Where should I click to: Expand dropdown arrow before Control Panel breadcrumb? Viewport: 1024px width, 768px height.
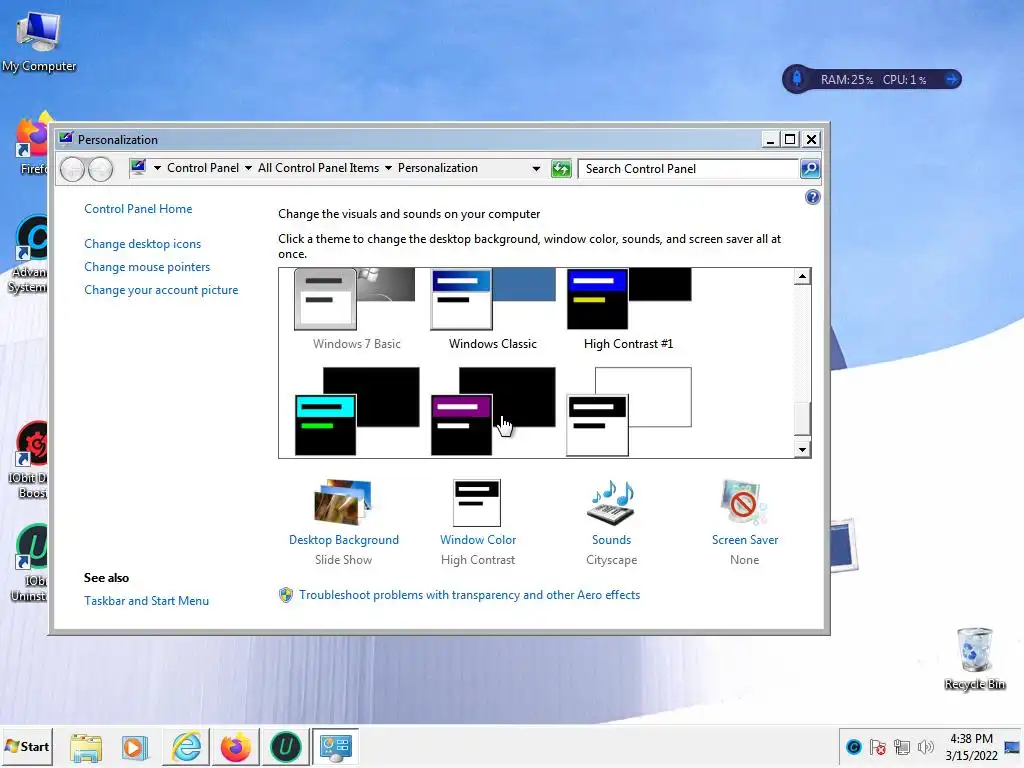click(x=157, y=168)
